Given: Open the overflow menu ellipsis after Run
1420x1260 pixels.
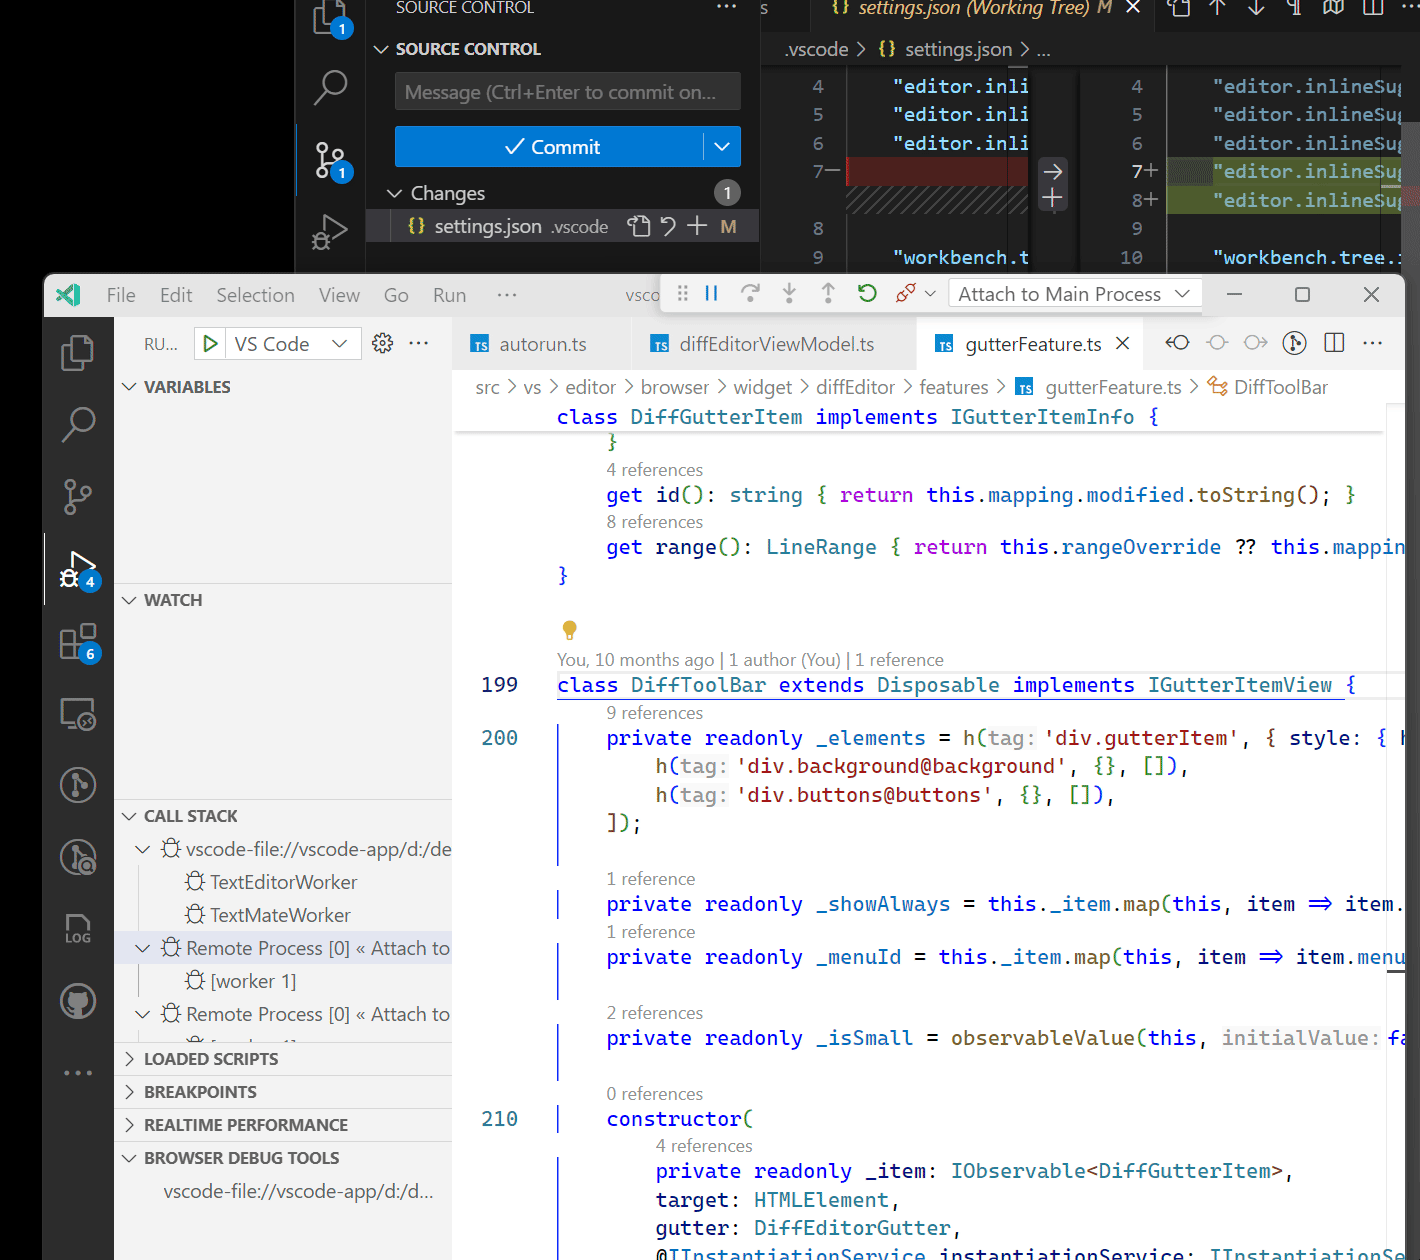Looking at the screenshot, I should point(507,295).
